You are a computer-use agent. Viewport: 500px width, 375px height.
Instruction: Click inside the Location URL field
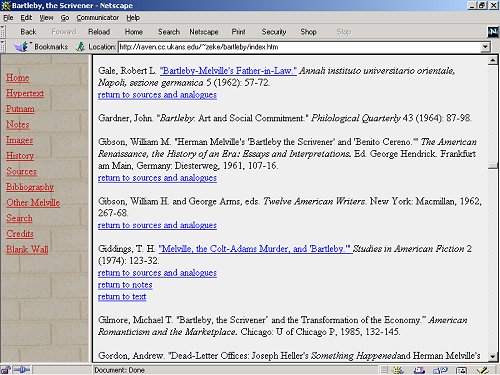[299, 47]
